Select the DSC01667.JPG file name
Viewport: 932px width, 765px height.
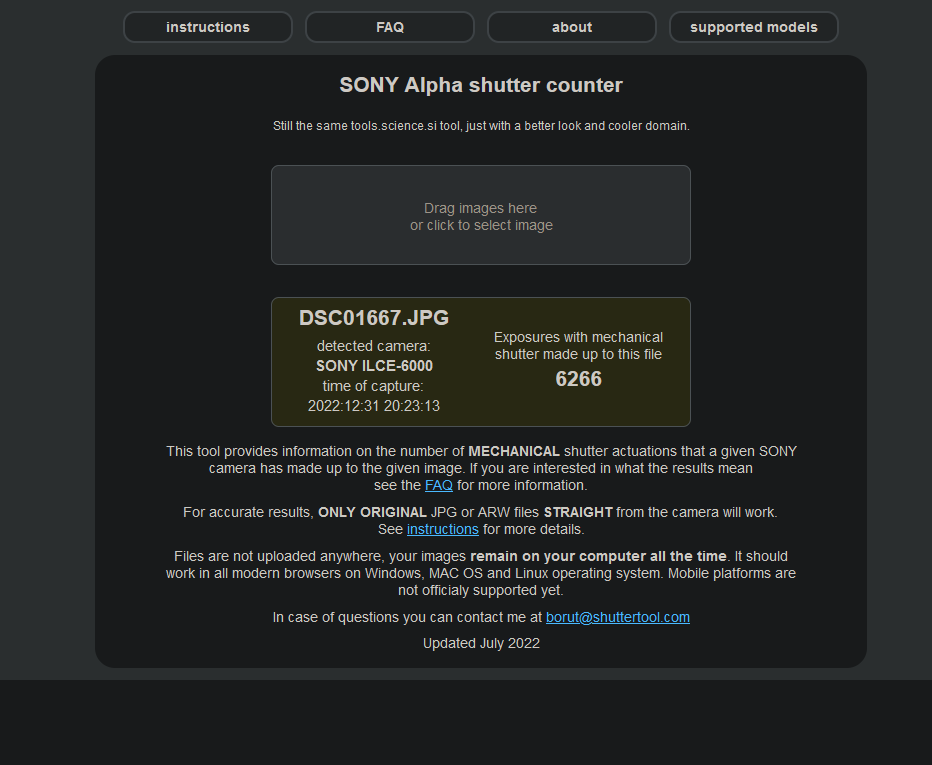coord(374,318)
